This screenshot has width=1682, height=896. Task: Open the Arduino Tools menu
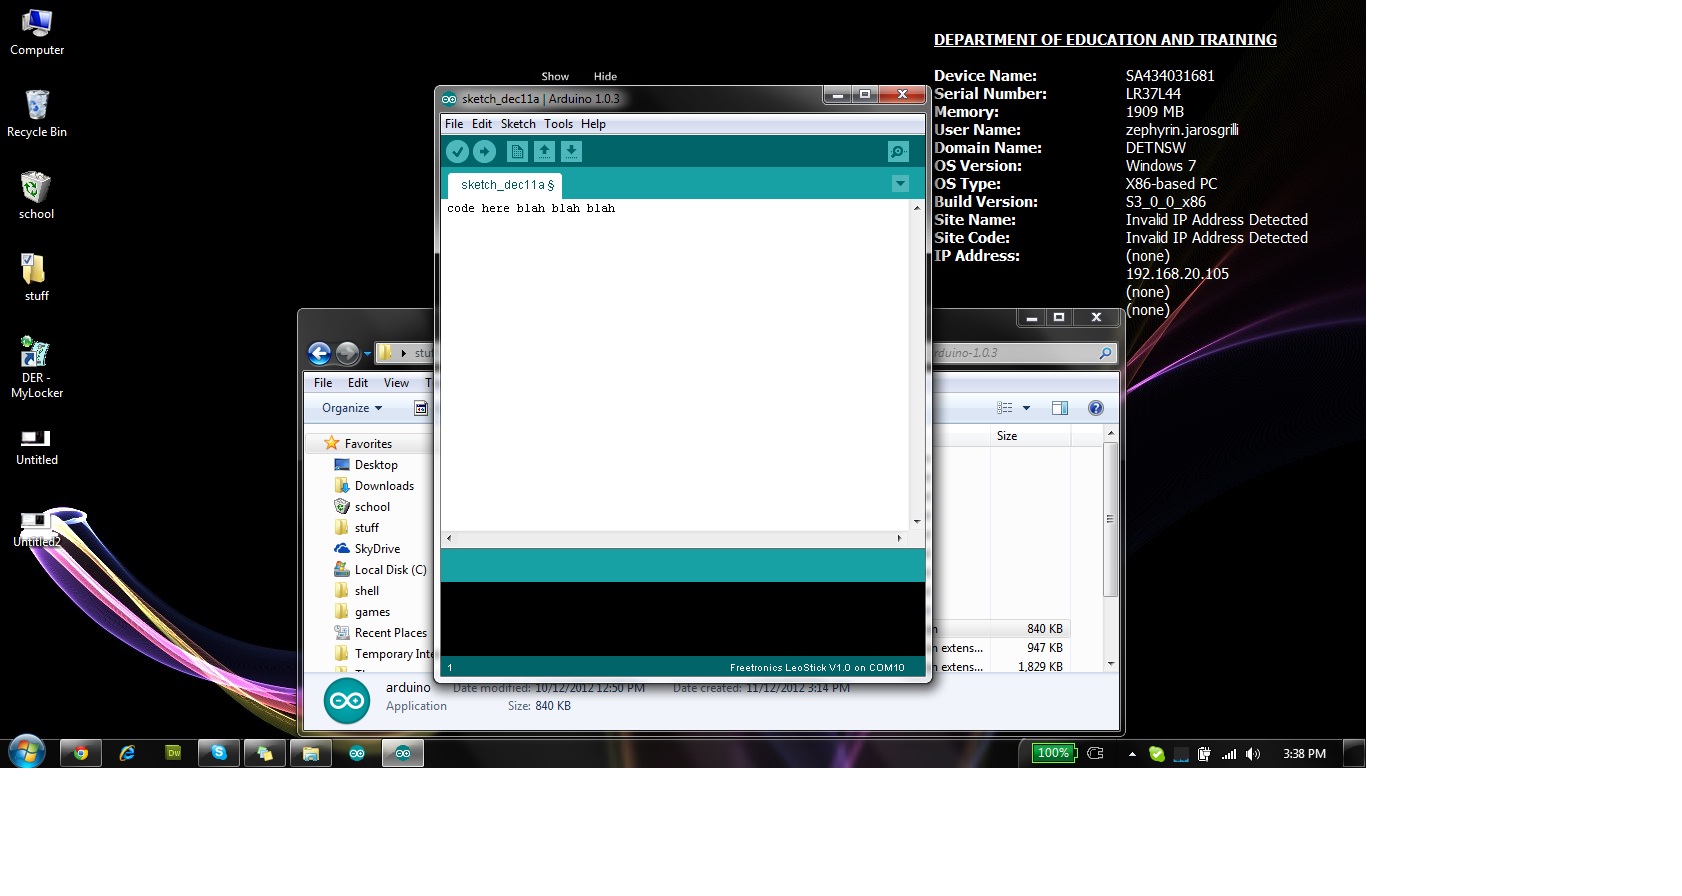558,124
